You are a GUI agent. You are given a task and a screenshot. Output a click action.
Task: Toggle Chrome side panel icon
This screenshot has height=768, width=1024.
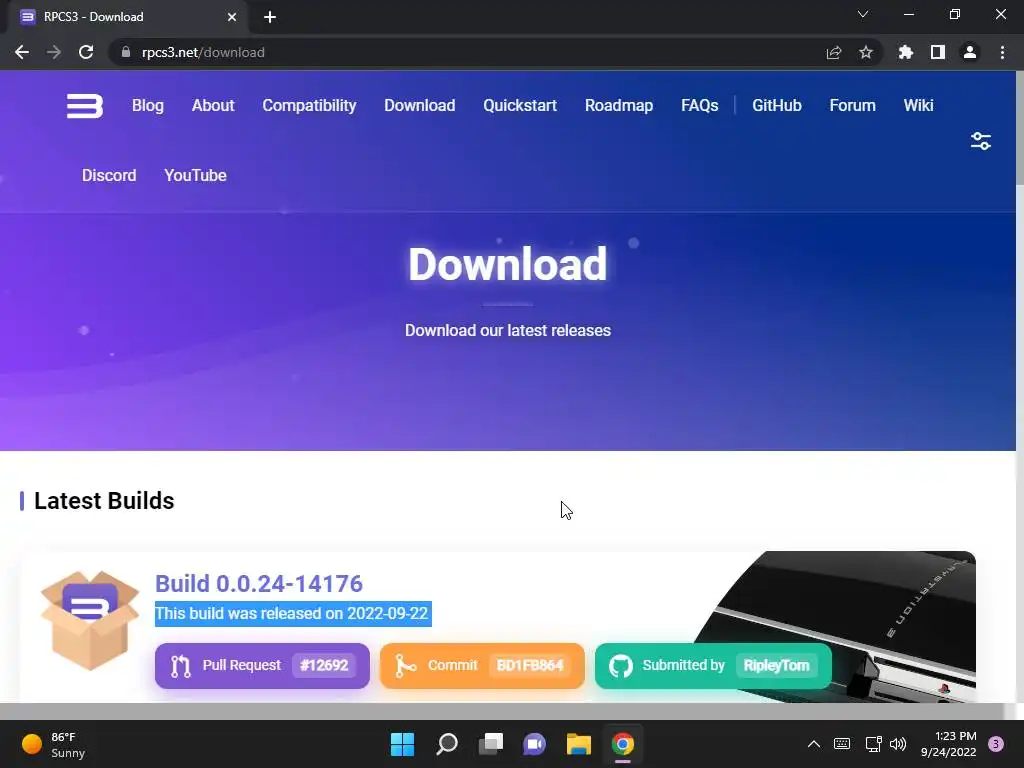[x=938, y=52]
